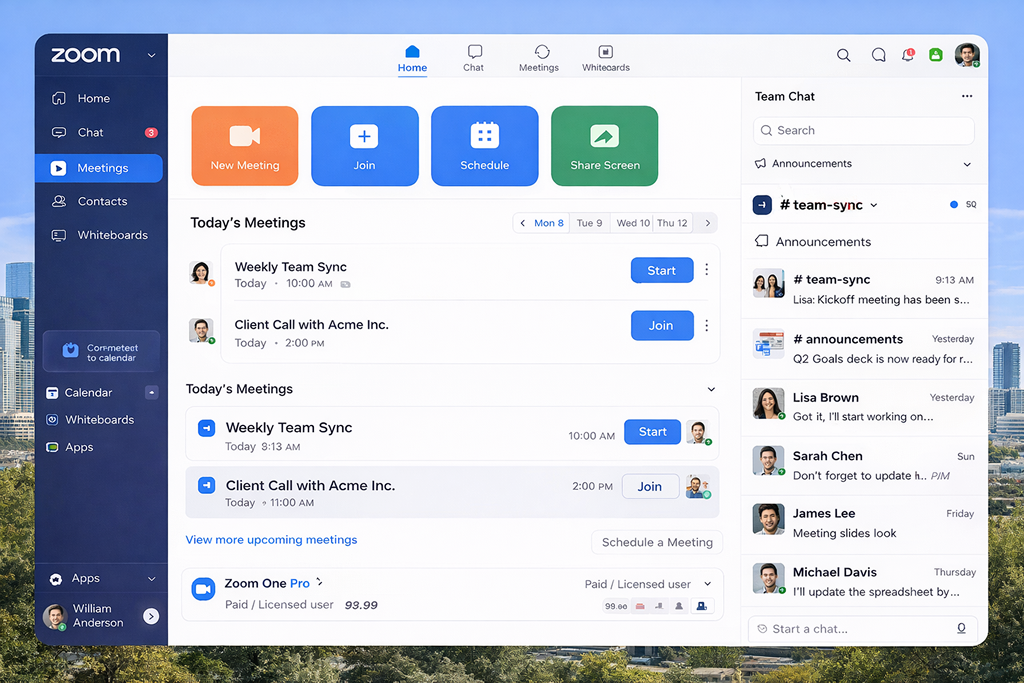Open the Team Chat more options ellipsis
Viewport: 1024px width, 683px height.
(x=966, y=97)
